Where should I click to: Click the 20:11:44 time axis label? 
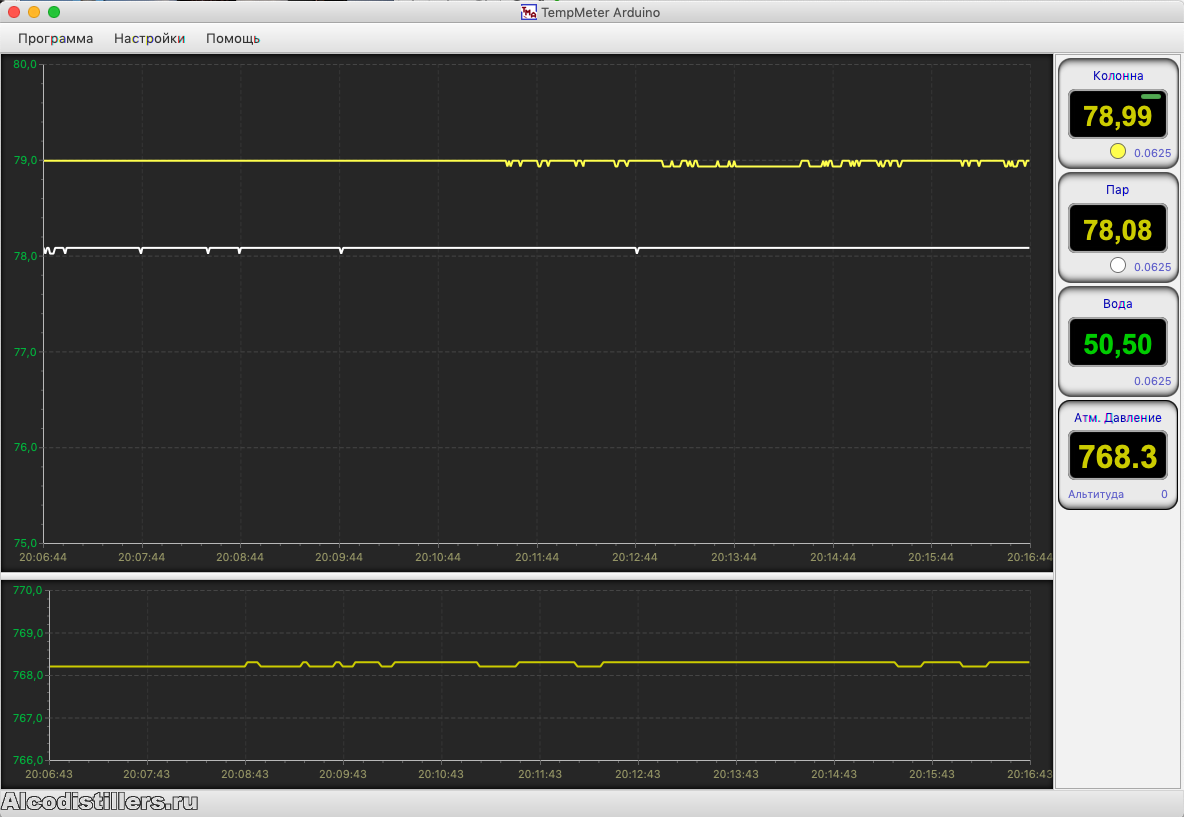tap(537, 557)
